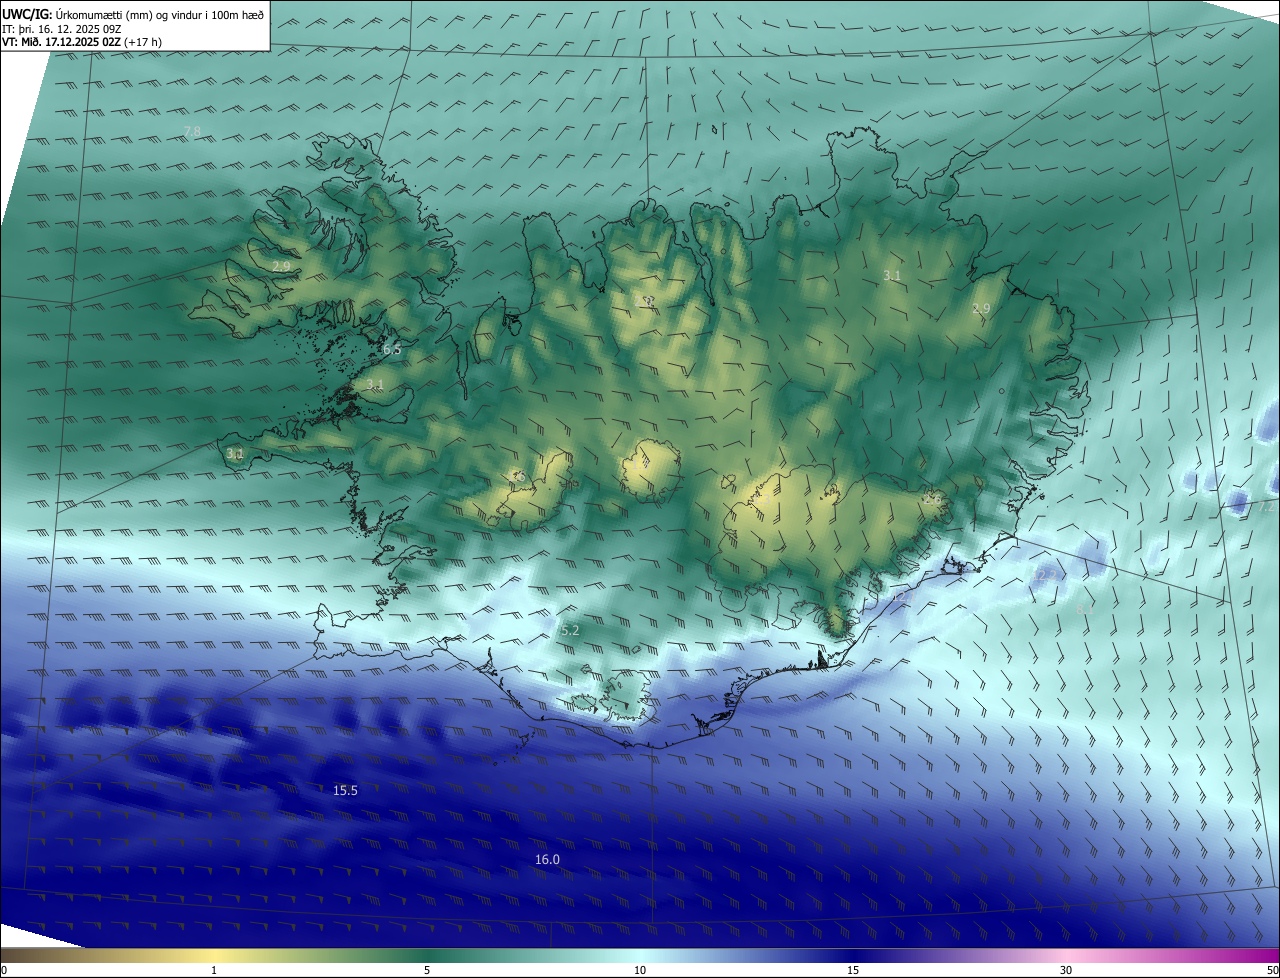
Task: Click the 12.1 value near the coast
Action: point(903,596)
